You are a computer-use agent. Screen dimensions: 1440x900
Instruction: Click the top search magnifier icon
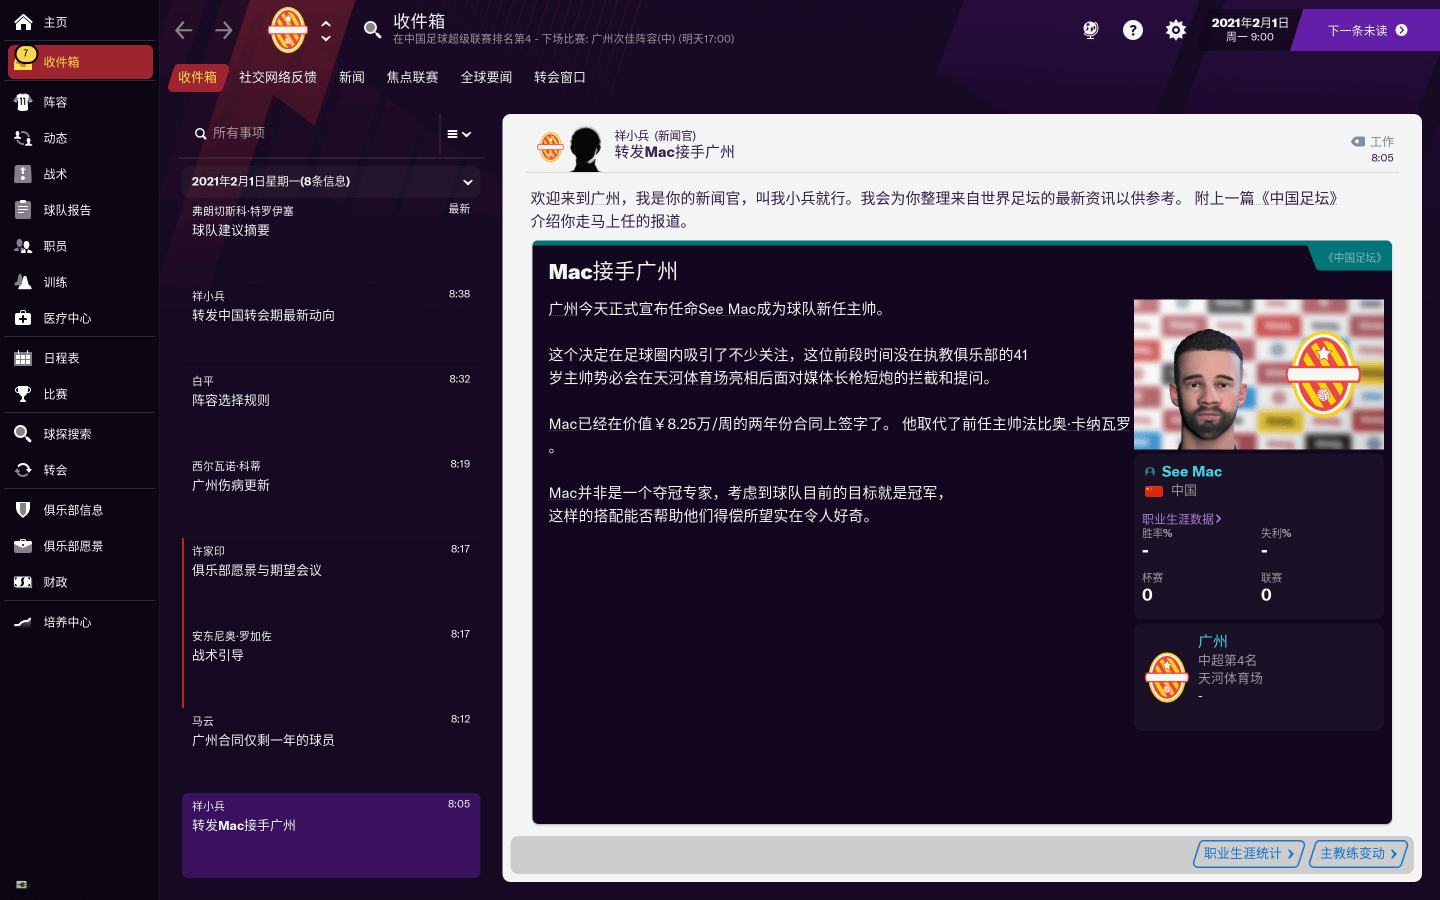click(x=372, y=30)
